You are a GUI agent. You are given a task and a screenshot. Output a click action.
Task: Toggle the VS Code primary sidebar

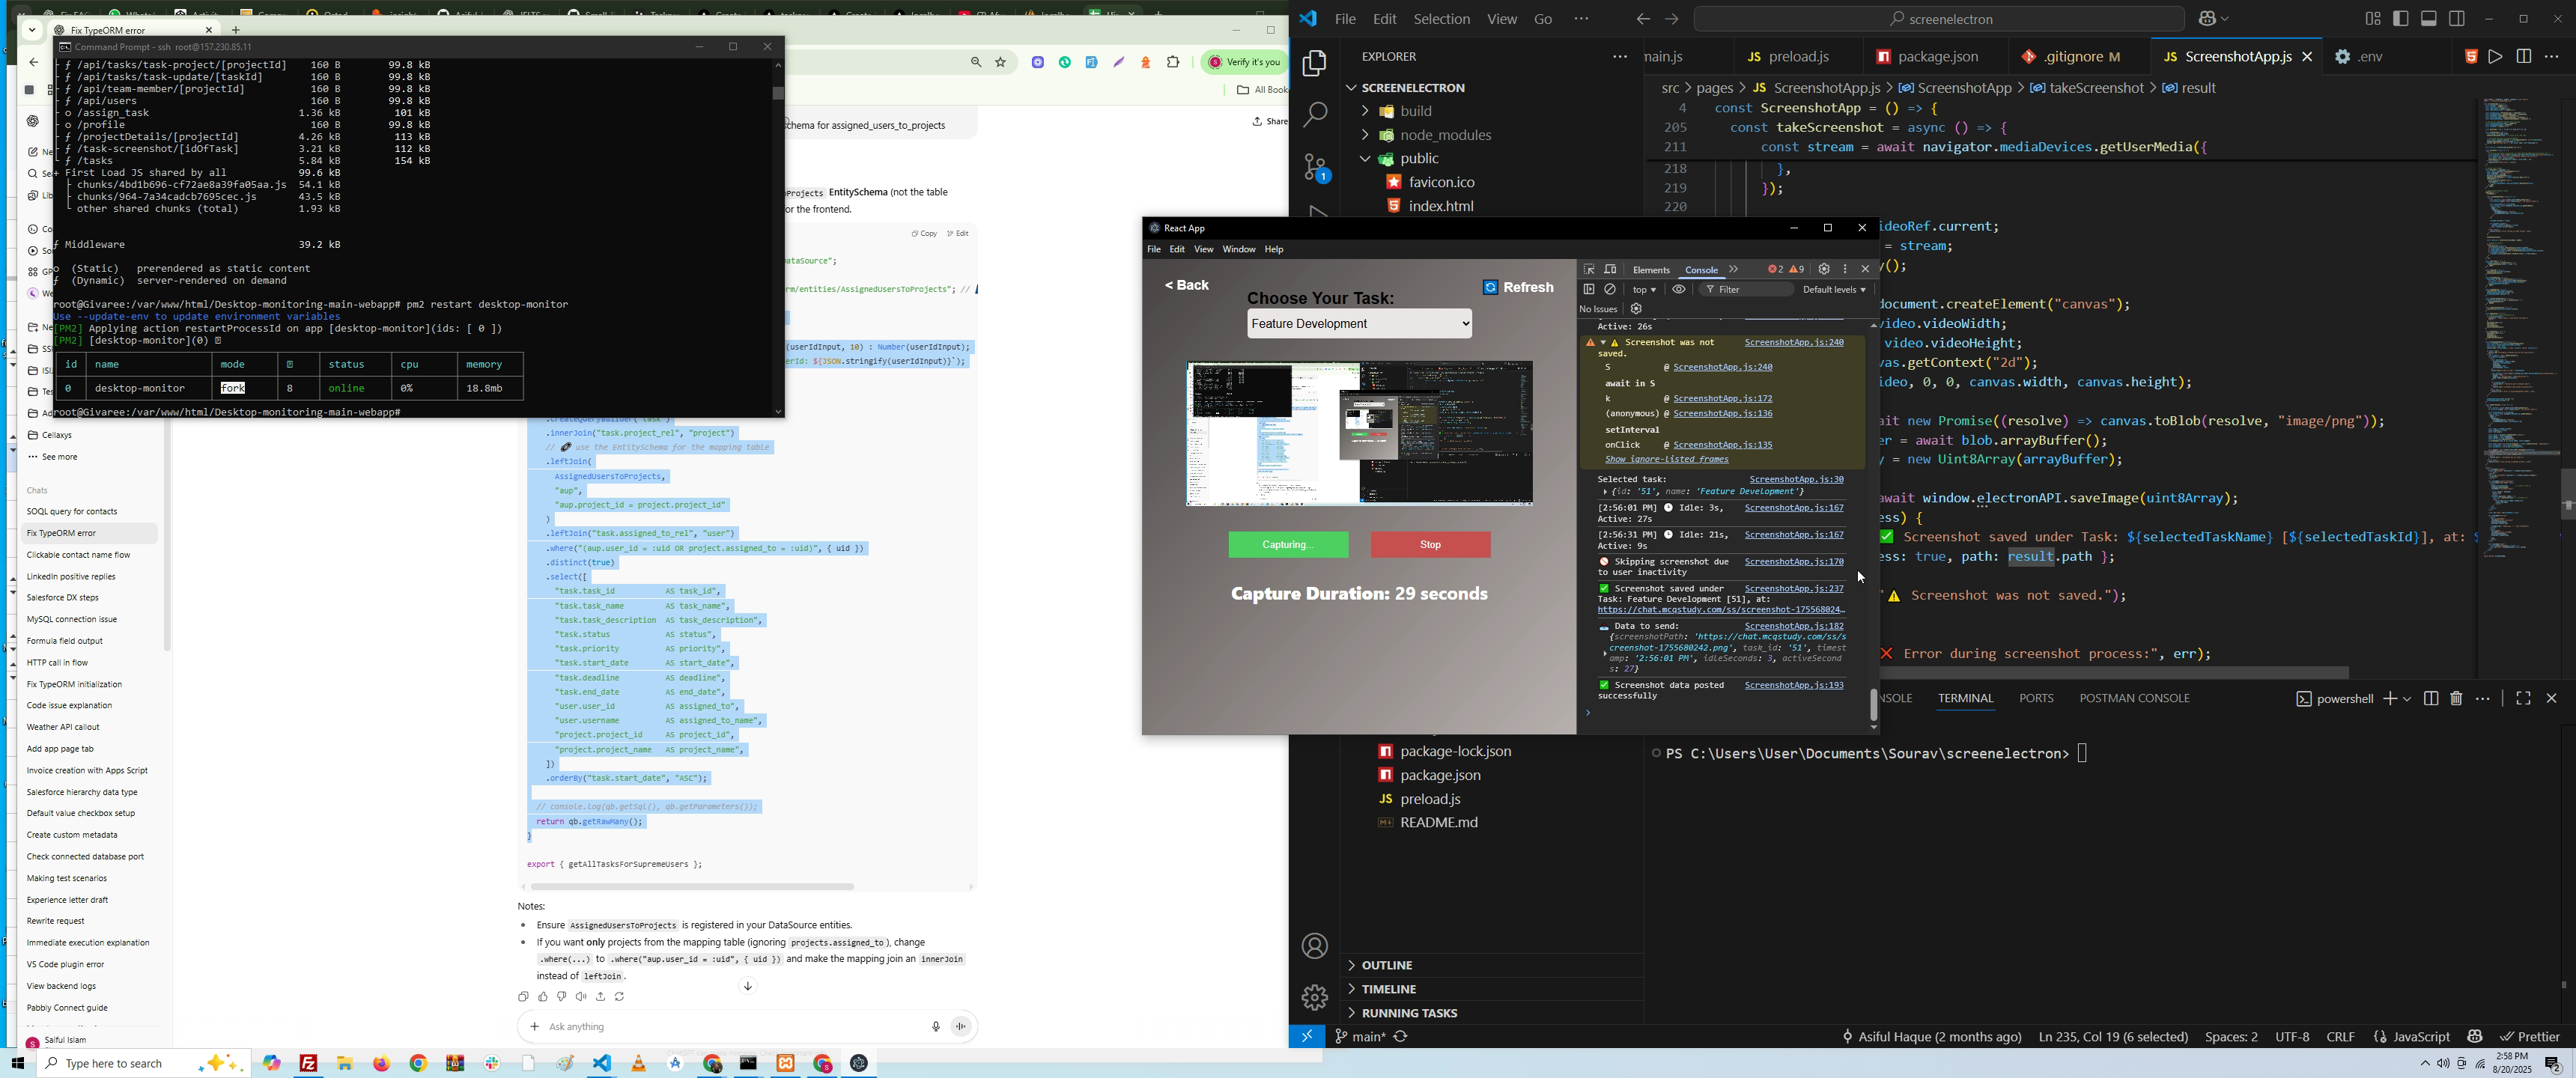pos(2400,19)
